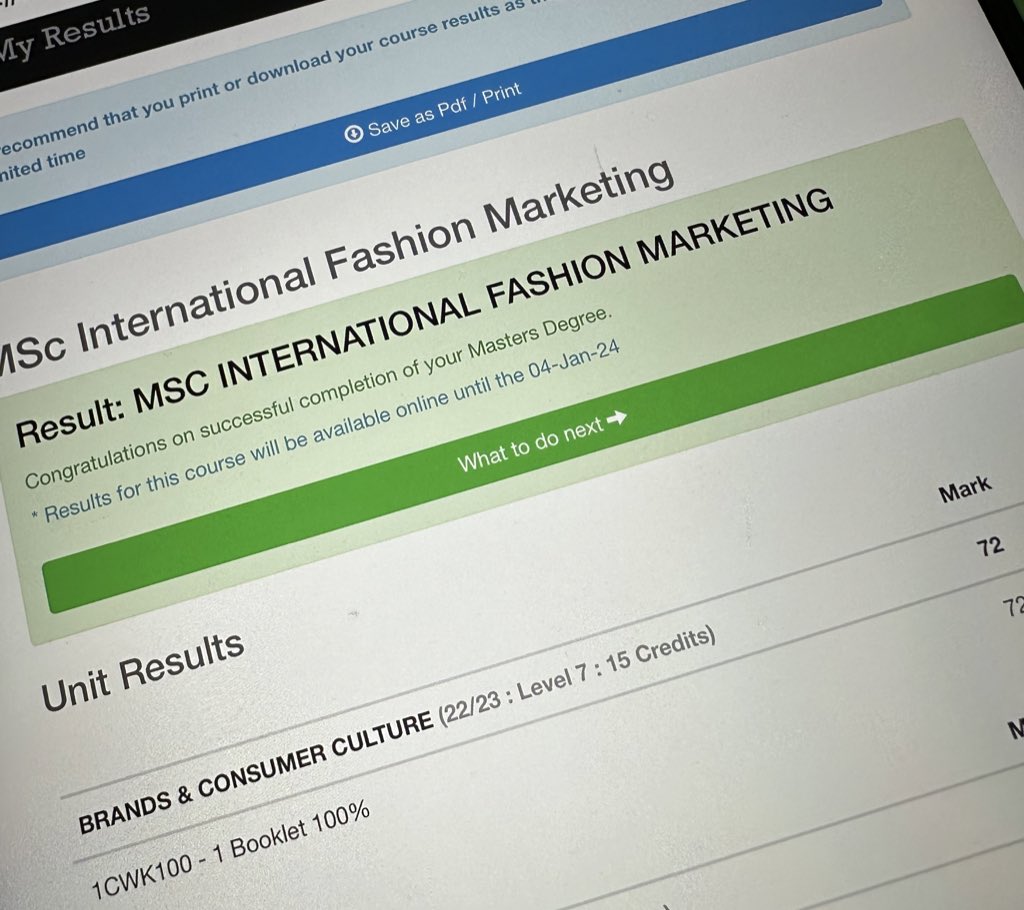
Task: Open the What to do next button
Action: pos(532,444)
